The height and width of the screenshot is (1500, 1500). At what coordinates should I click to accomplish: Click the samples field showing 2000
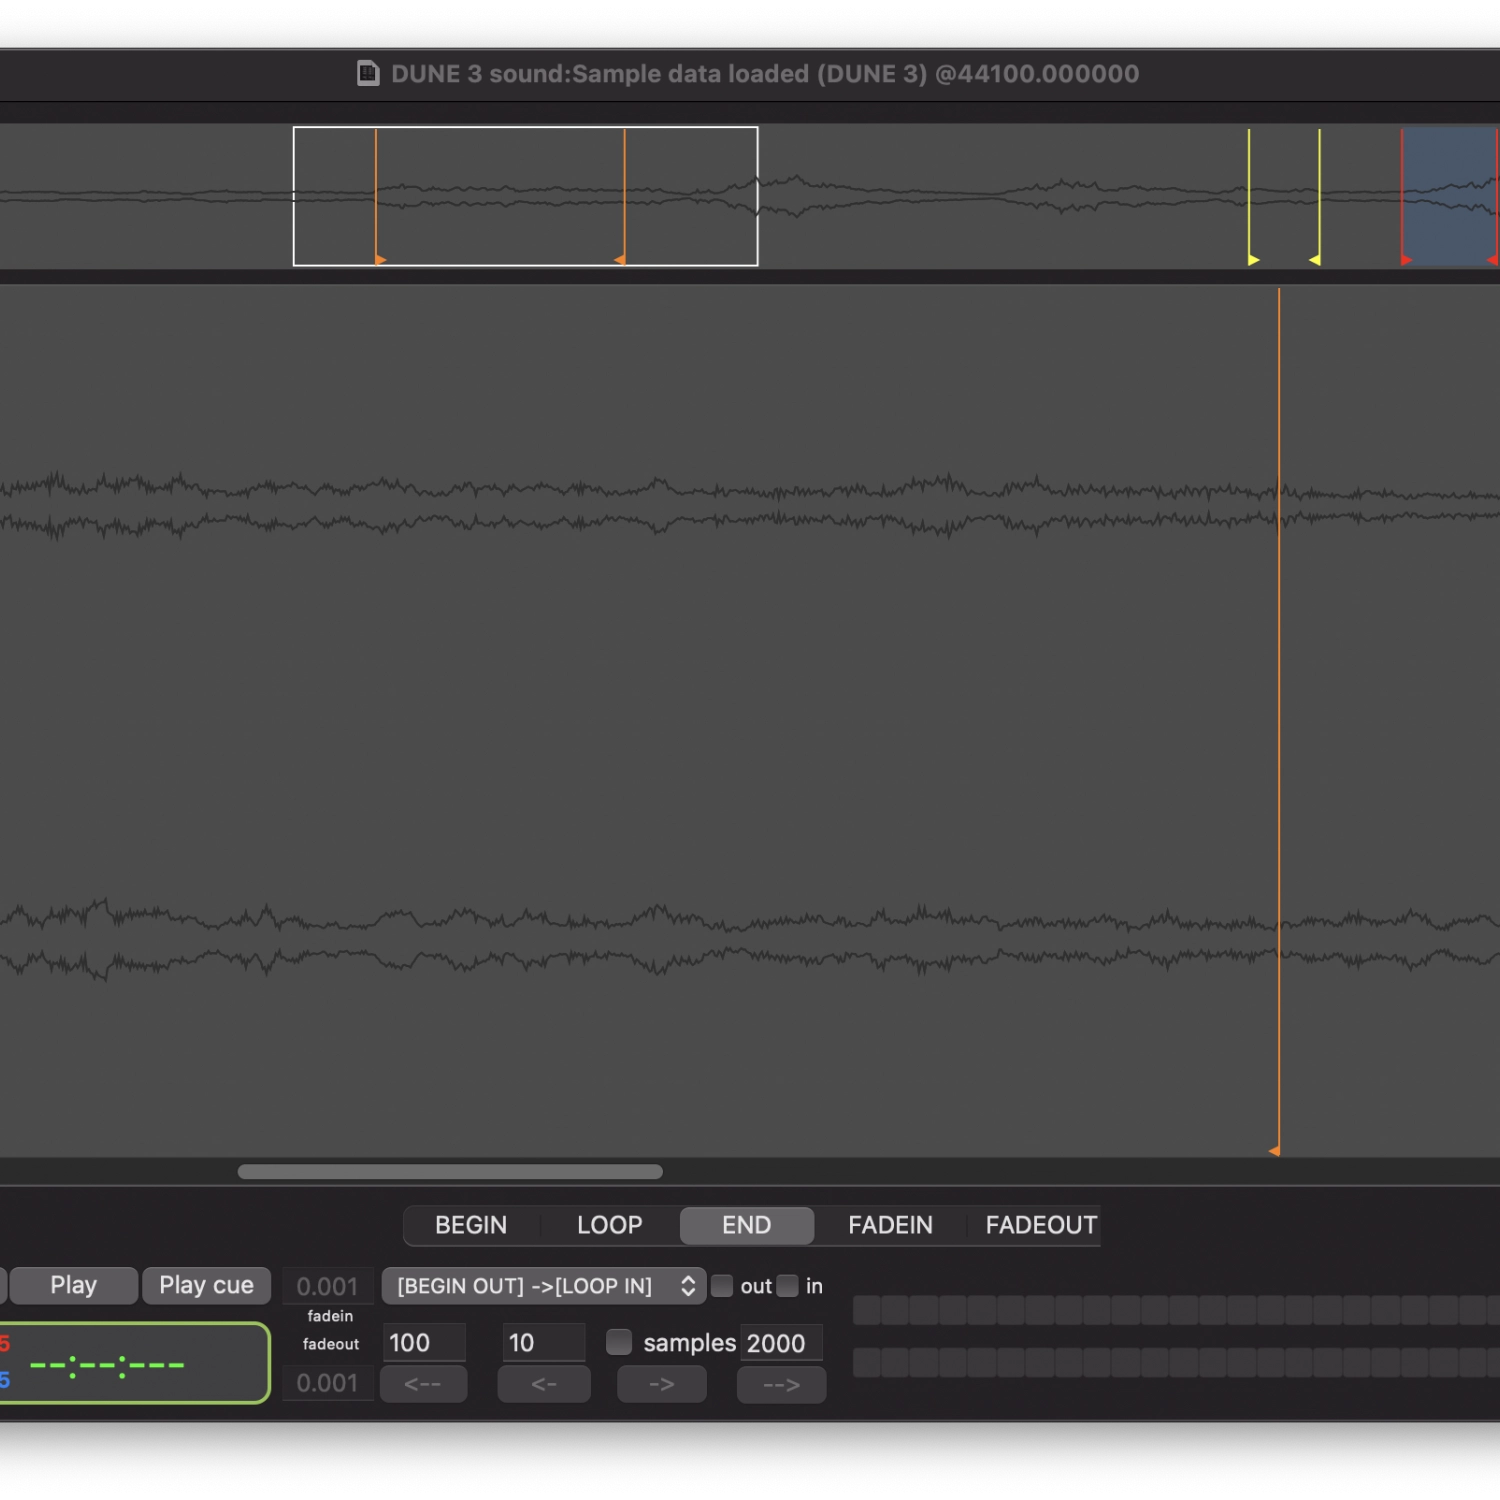781,1343
